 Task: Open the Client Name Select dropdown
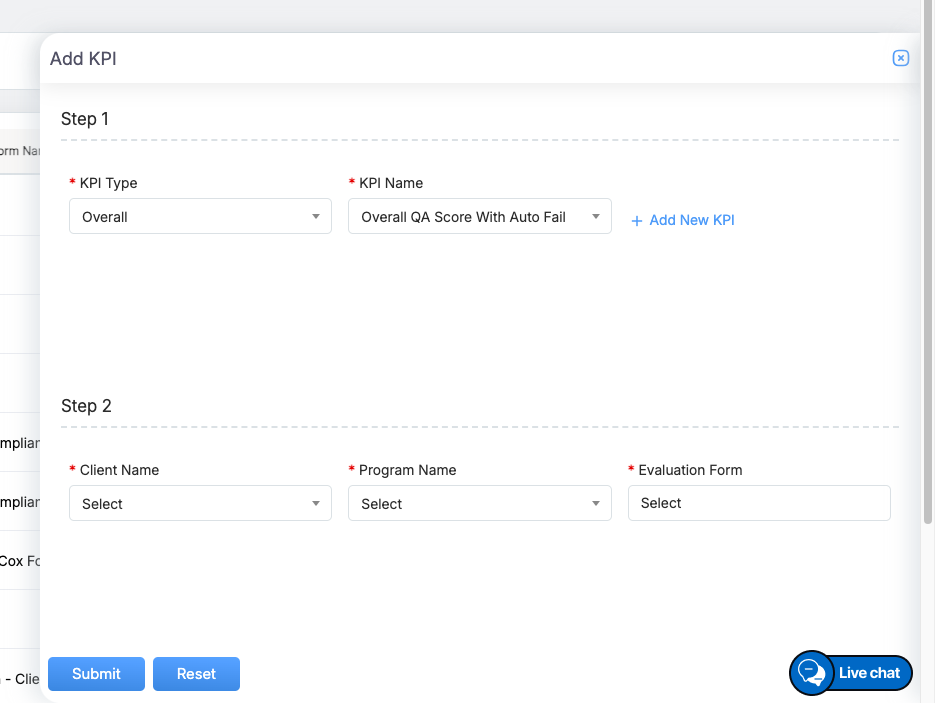[190, 503]
